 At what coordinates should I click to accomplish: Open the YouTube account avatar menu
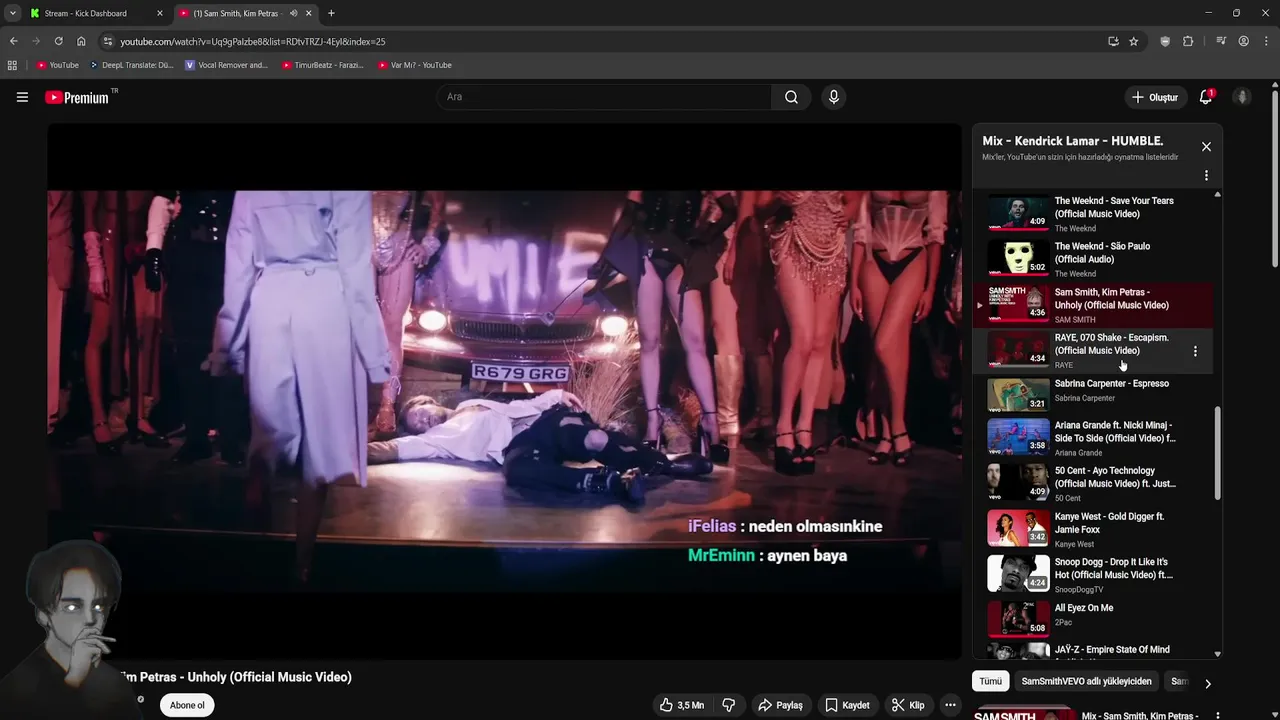[1242, 97]
